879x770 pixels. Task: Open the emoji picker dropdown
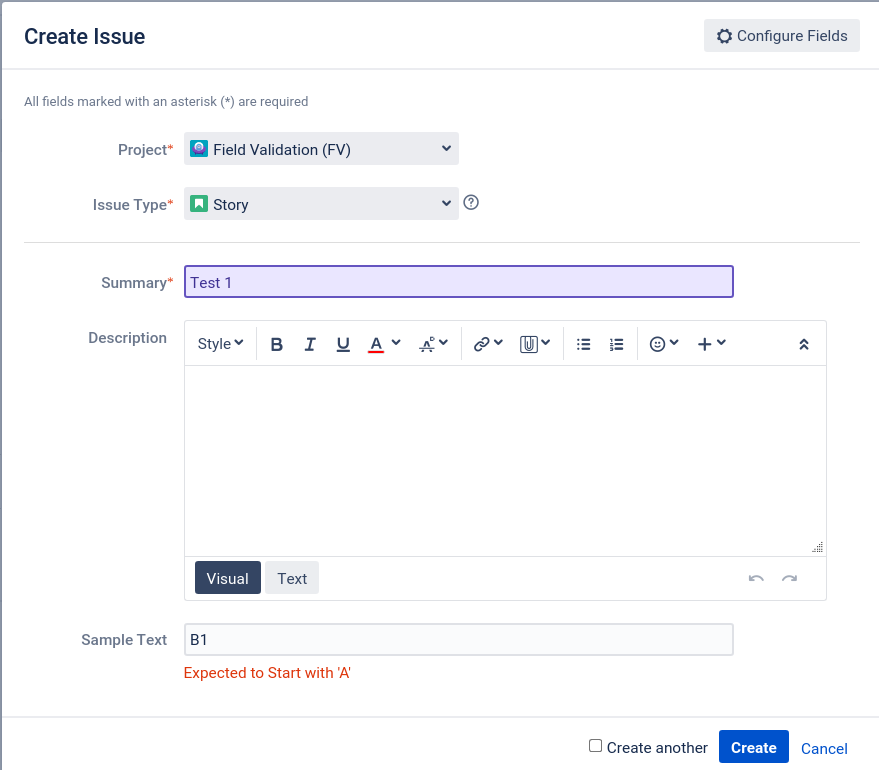664,344
